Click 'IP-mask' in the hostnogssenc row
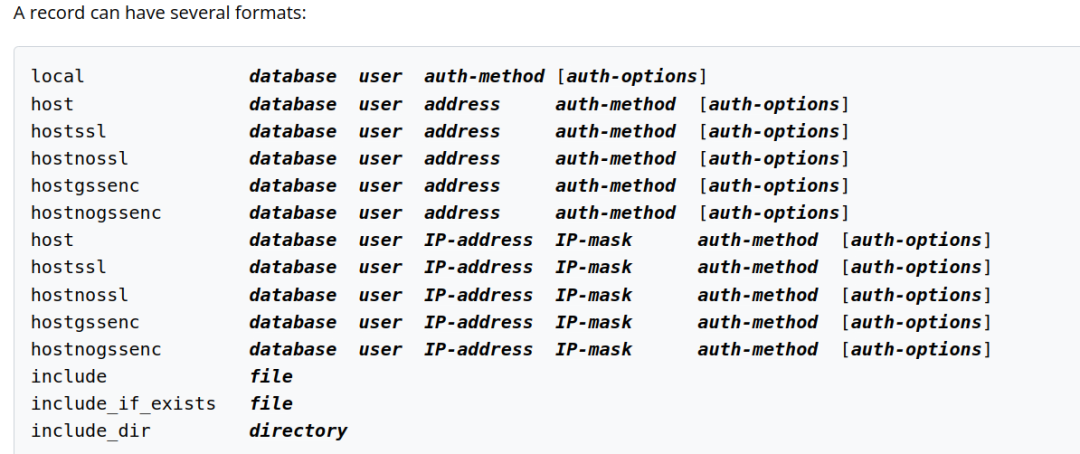The image size is (1080, 454). [594, 349]
